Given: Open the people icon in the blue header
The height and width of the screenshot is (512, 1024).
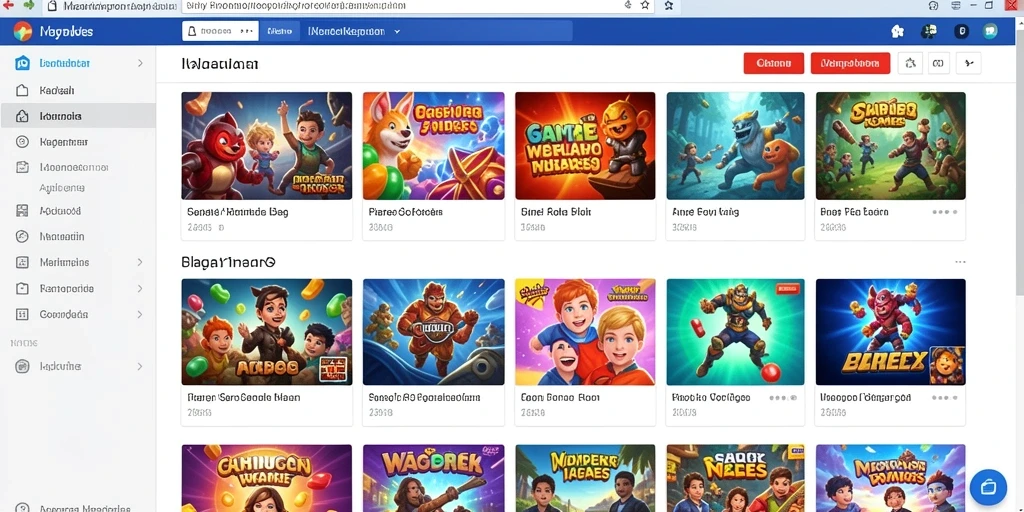Looking at the screenshot, I should [929, 31].
